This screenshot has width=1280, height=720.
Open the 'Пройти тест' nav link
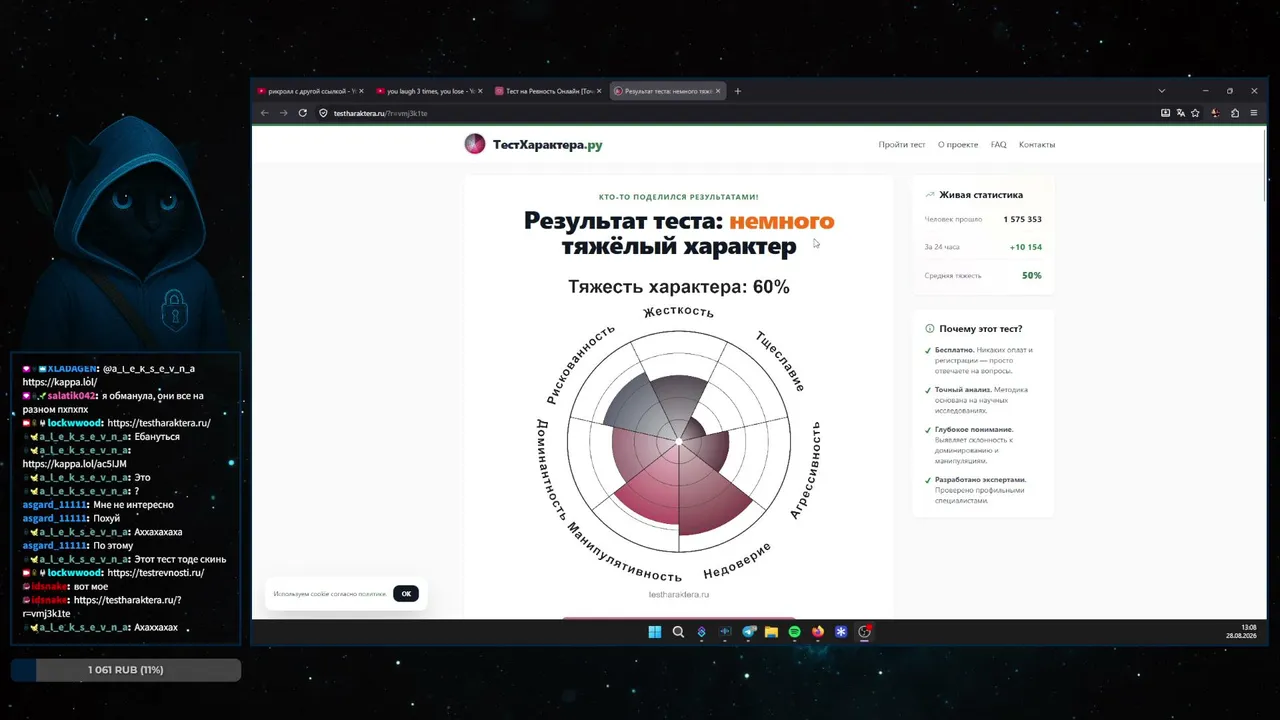tap(901, 144)
